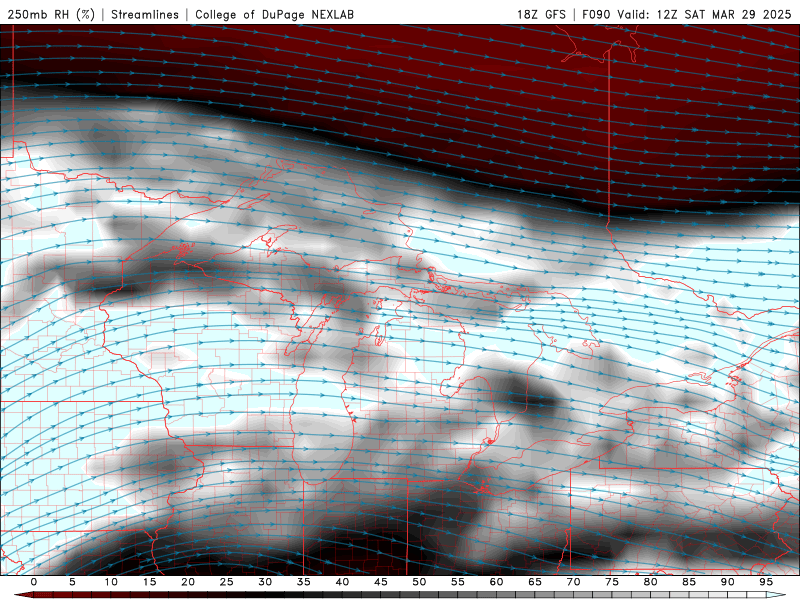Click the "12Z SAT MAR 29 2025" valid time

[723, 14]
